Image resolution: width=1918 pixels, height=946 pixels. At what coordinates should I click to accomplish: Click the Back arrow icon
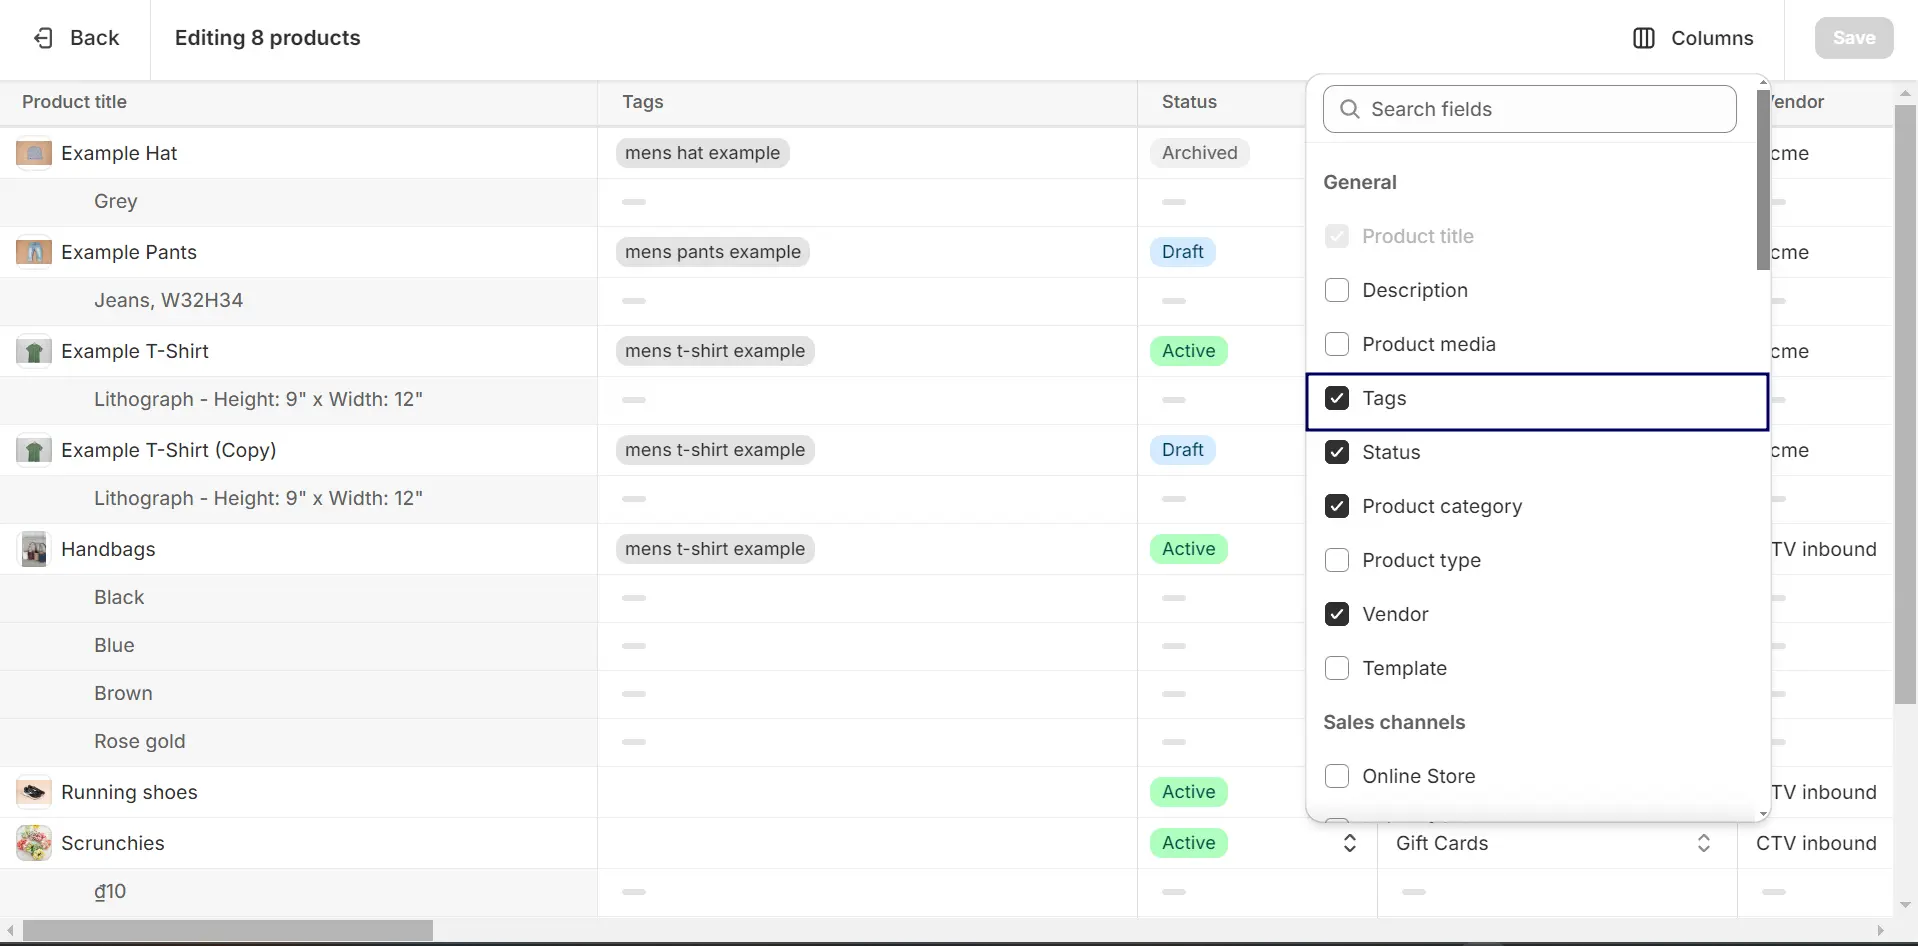click(43, 38)
